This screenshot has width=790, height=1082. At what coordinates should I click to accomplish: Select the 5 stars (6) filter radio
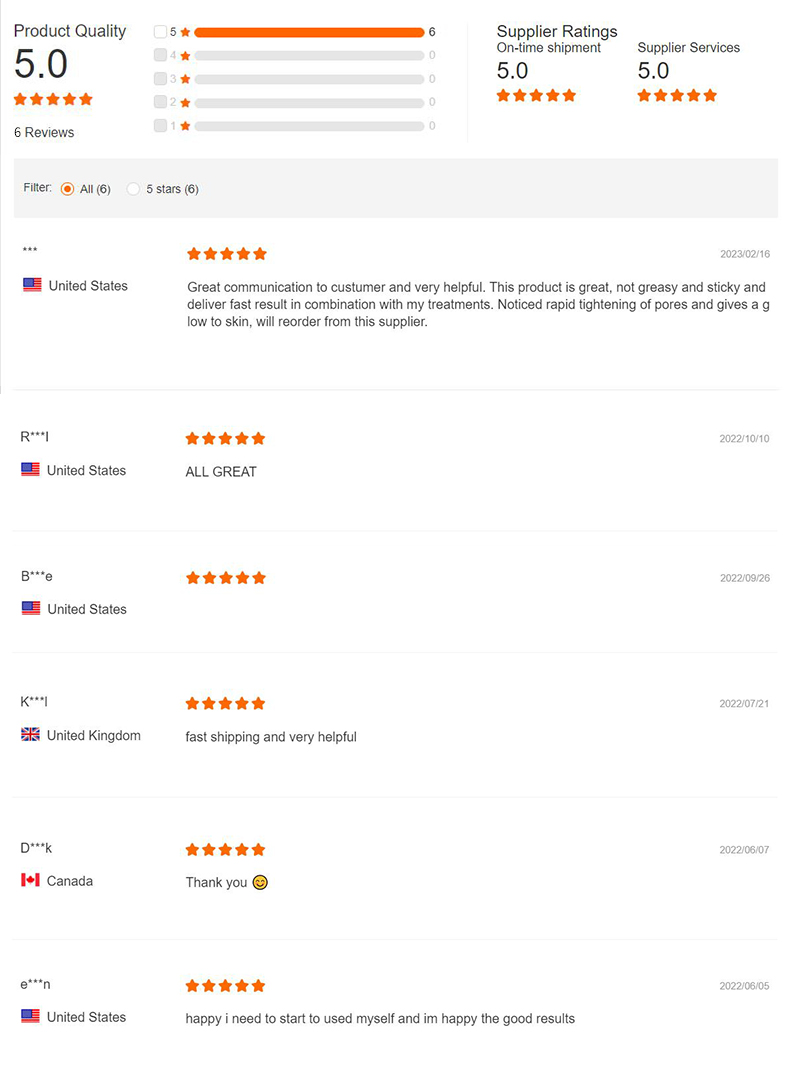coord(133,189)
